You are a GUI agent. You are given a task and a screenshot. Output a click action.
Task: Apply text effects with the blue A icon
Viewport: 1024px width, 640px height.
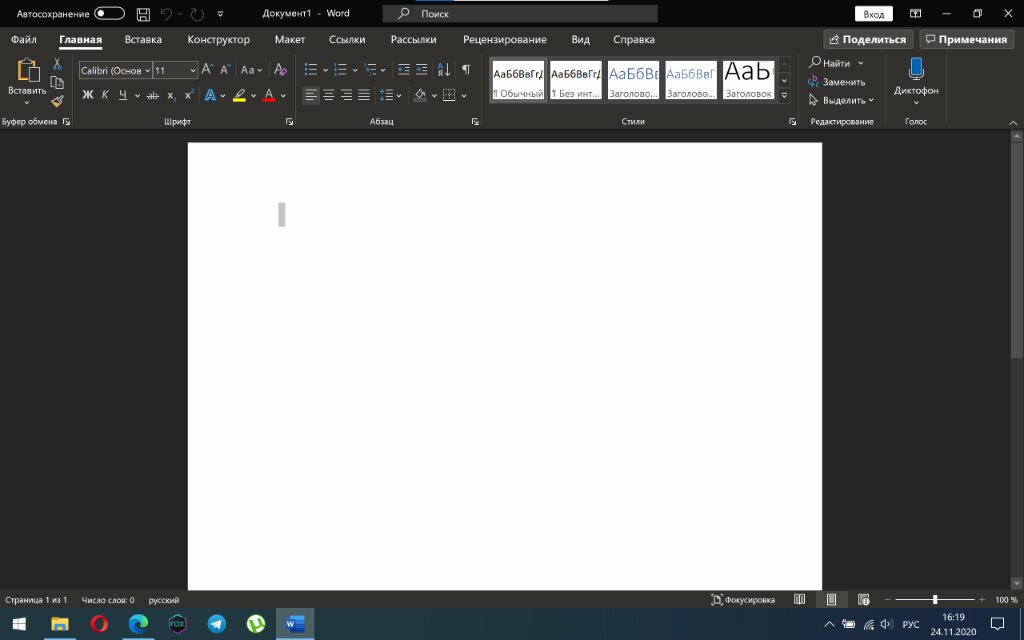[210, 95]
